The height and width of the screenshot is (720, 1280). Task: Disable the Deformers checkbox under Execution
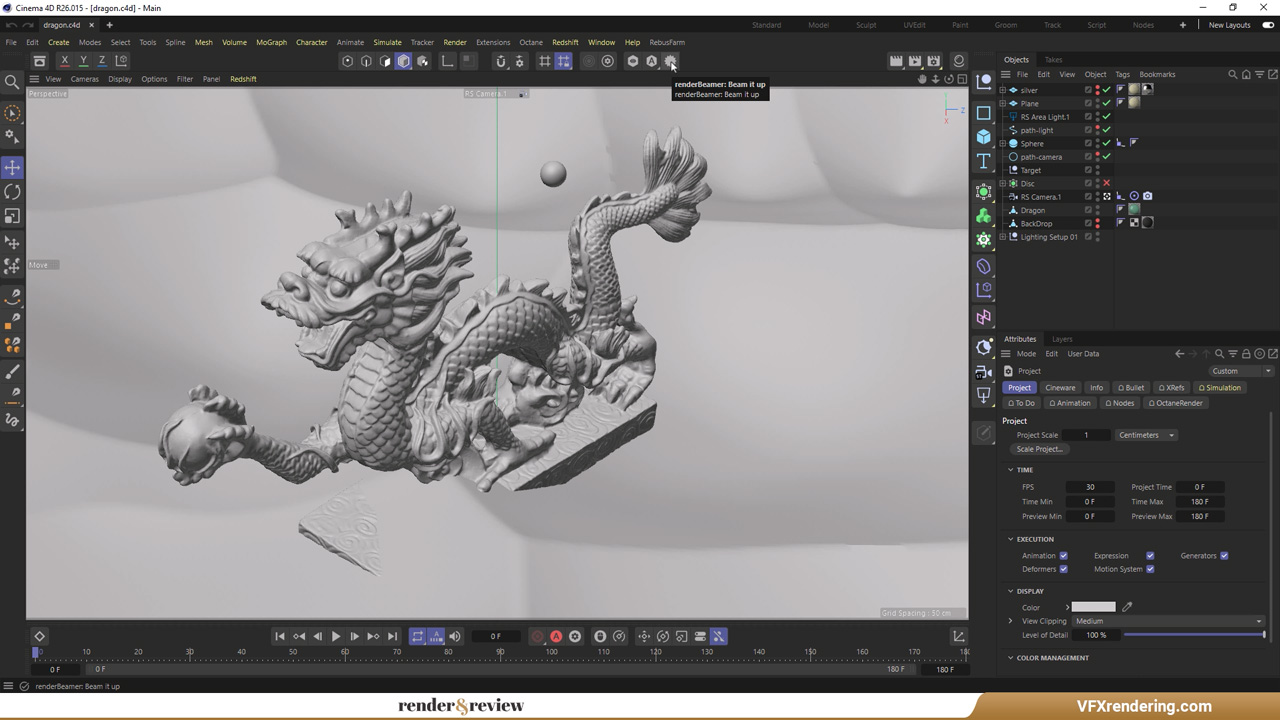[x=1063, y=569]
